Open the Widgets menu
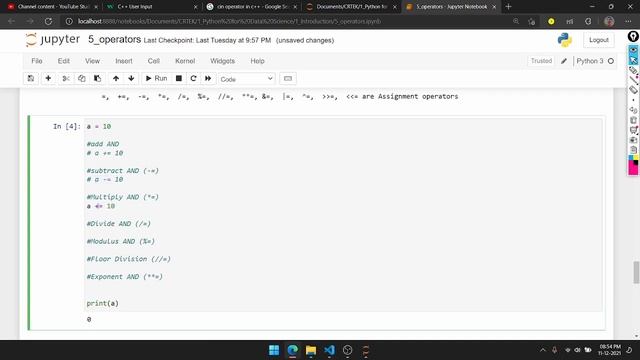640x360 pixels. point(222,61)
